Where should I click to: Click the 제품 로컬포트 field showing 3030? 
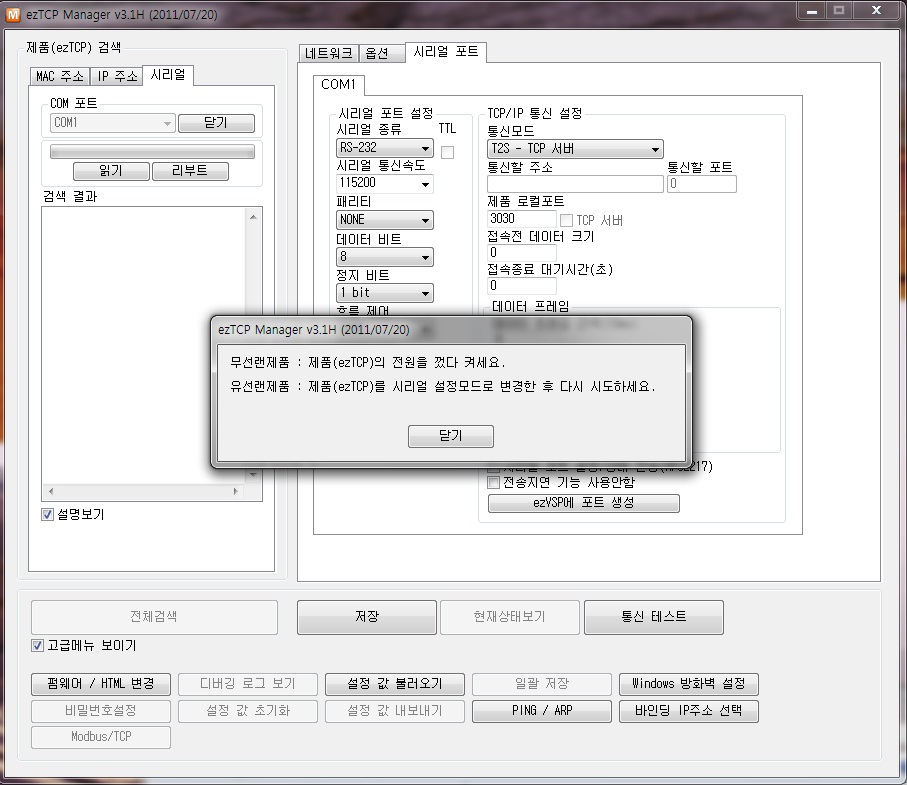[522, 219]
